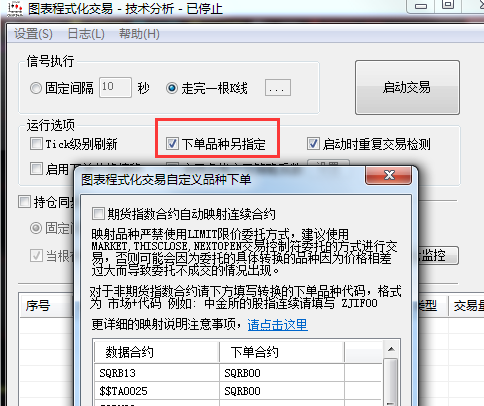484x406 pixels.
Task: Click the 下单合约 column header
Action: point(282,352)
